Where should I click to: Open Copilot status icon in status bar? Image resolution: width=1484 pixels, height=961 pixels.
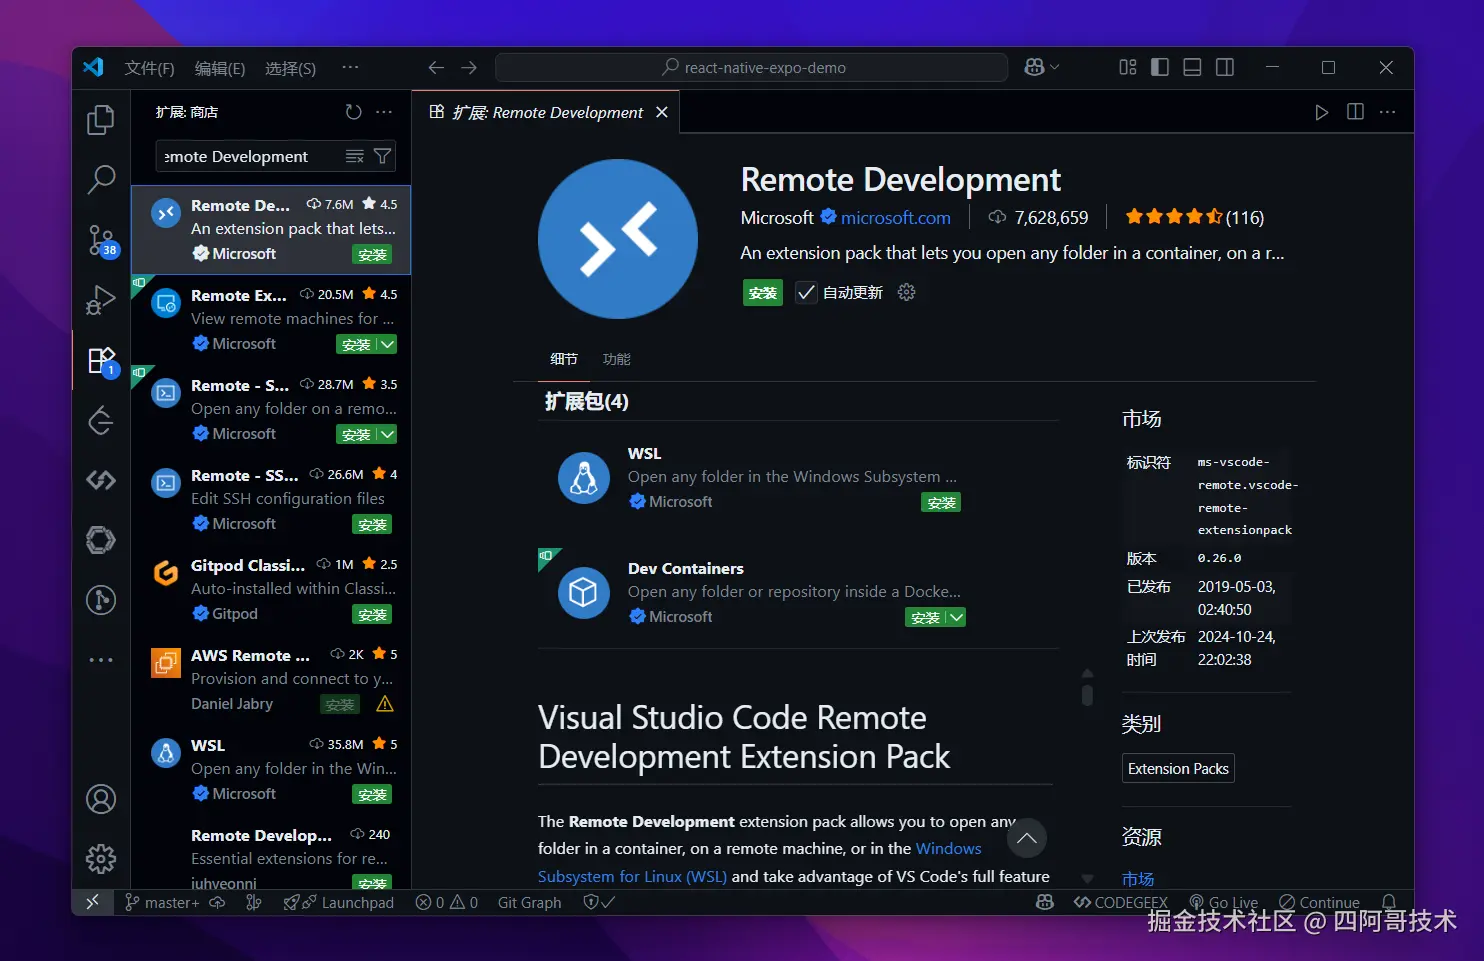coord(1045,902)
